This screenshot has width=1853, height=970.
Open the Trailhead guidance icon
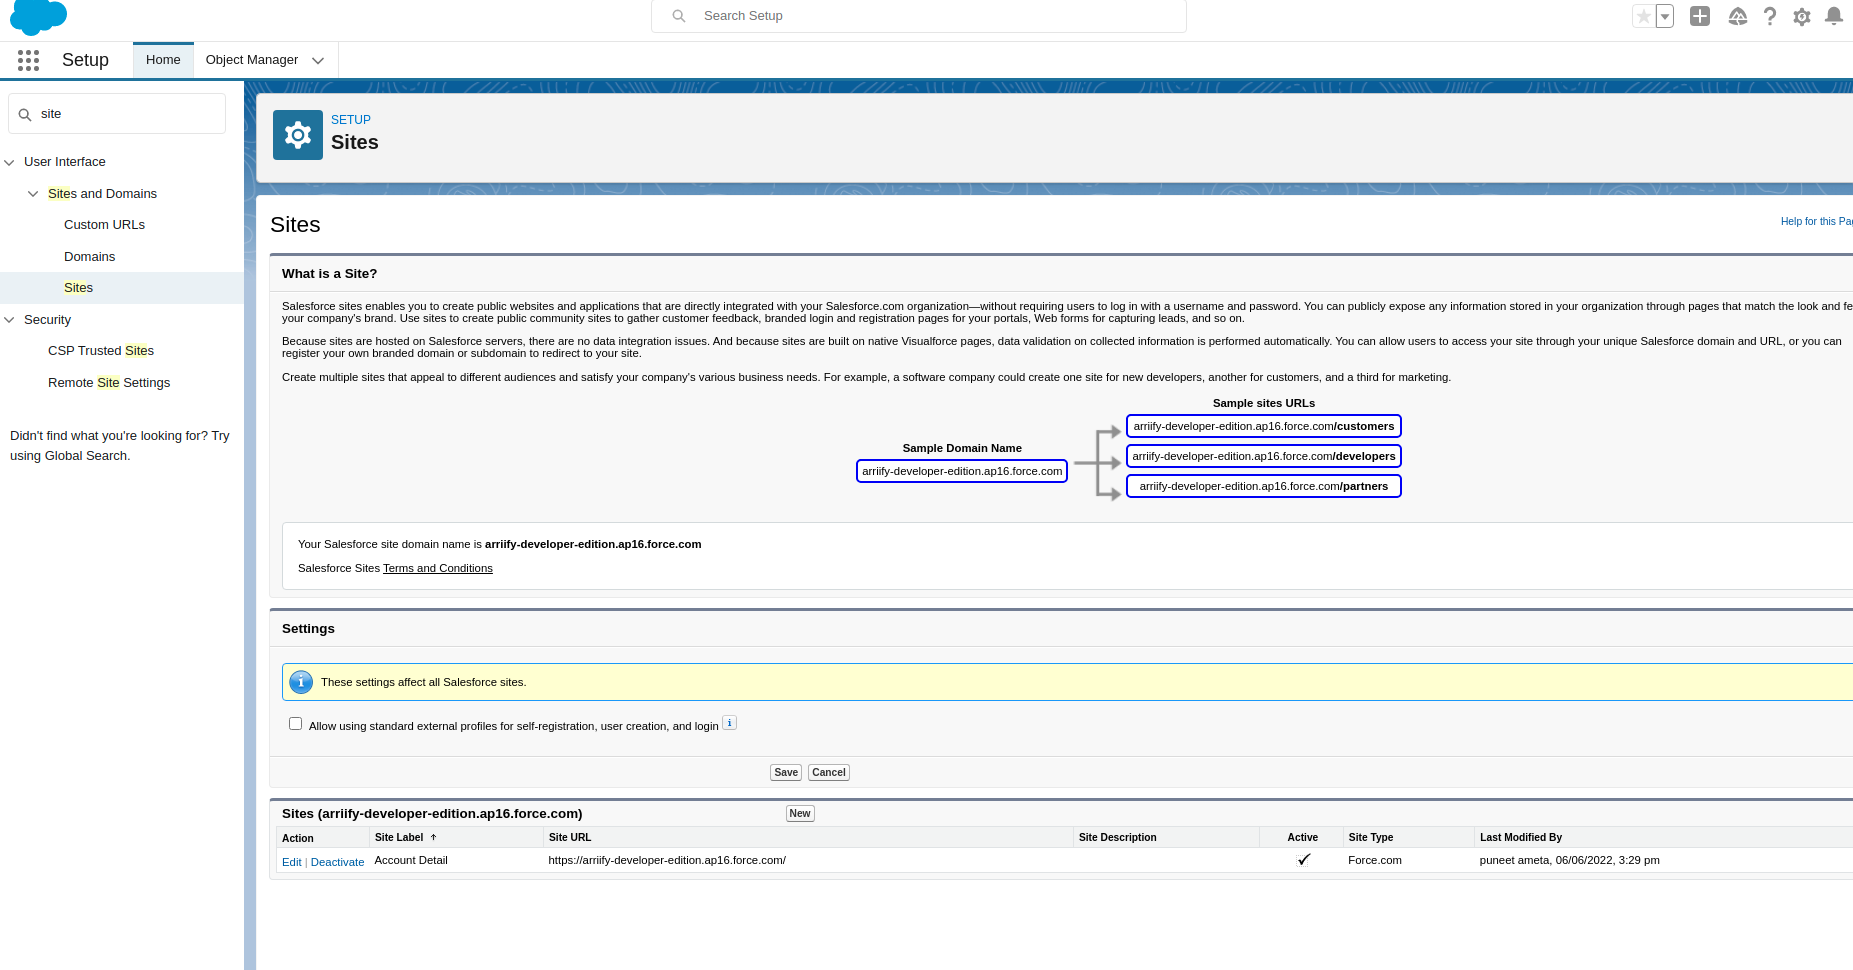[1737, 16]
